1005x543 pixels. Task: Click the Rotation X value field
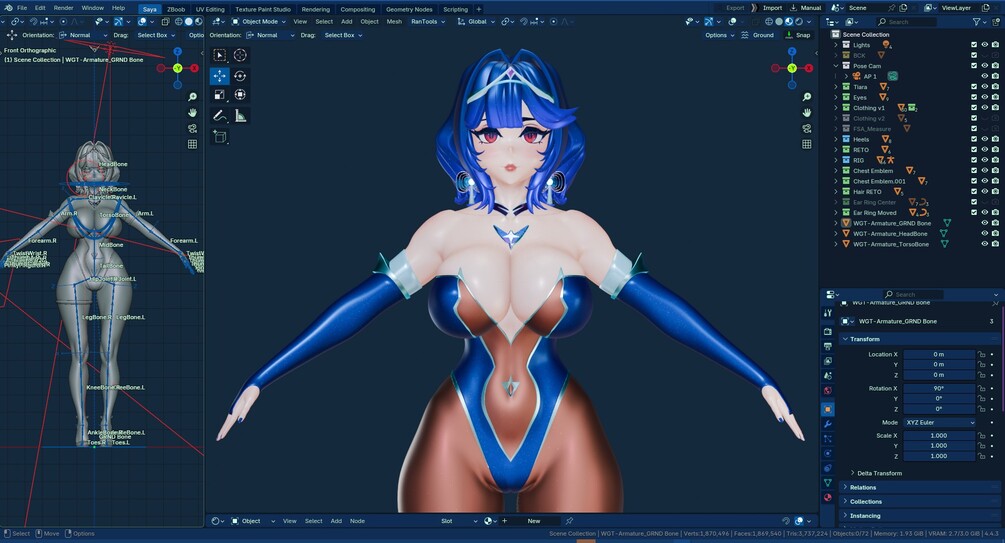pos(939,388)
